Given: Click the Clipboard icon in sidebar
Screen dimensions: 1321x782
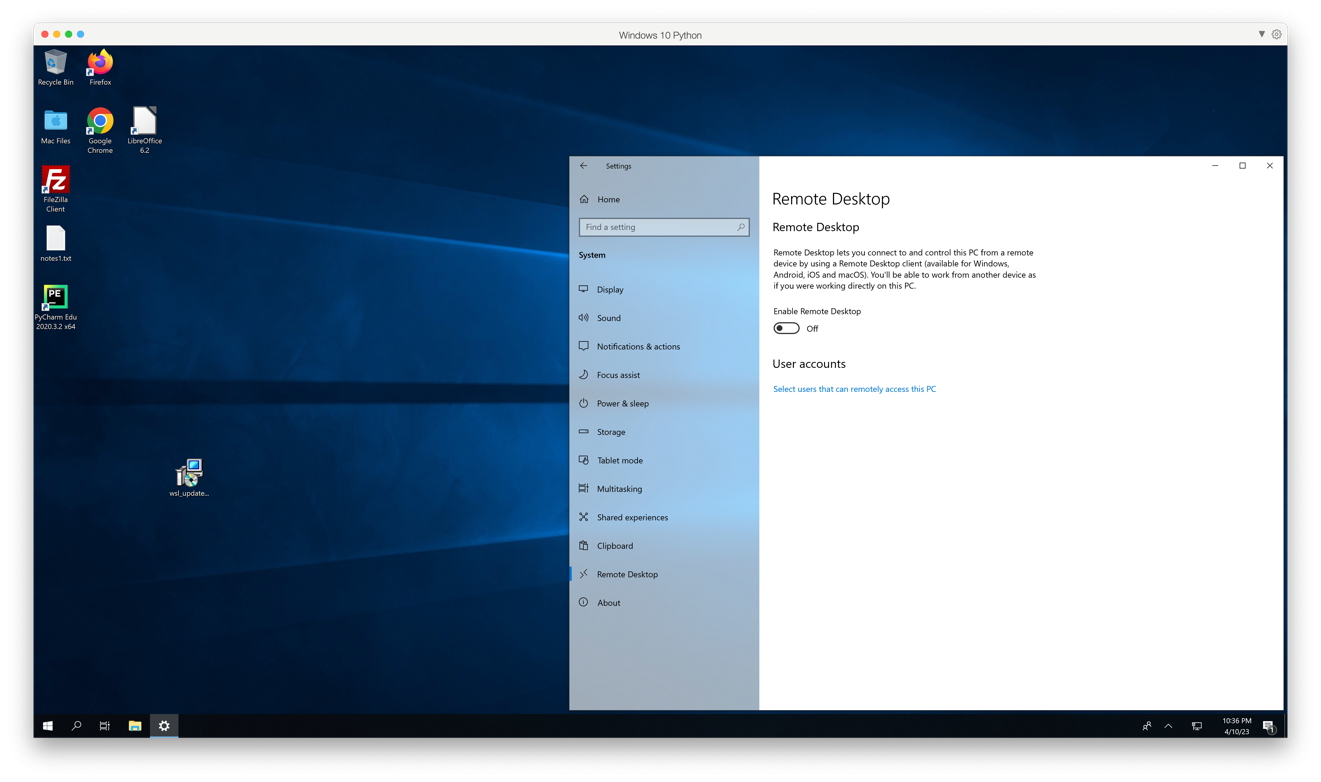Looking at the screenshot, I should click(584, 546).
